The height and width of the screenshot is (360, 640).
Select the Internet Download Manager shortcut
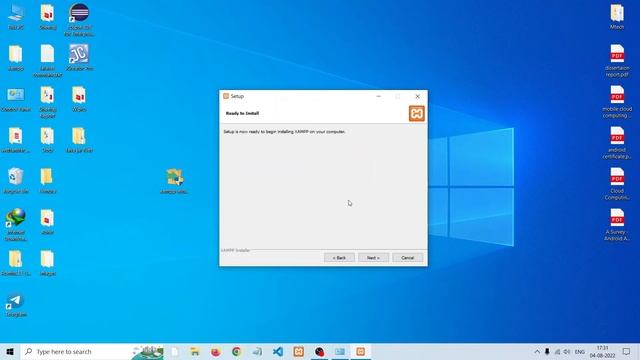click(16, 224)
